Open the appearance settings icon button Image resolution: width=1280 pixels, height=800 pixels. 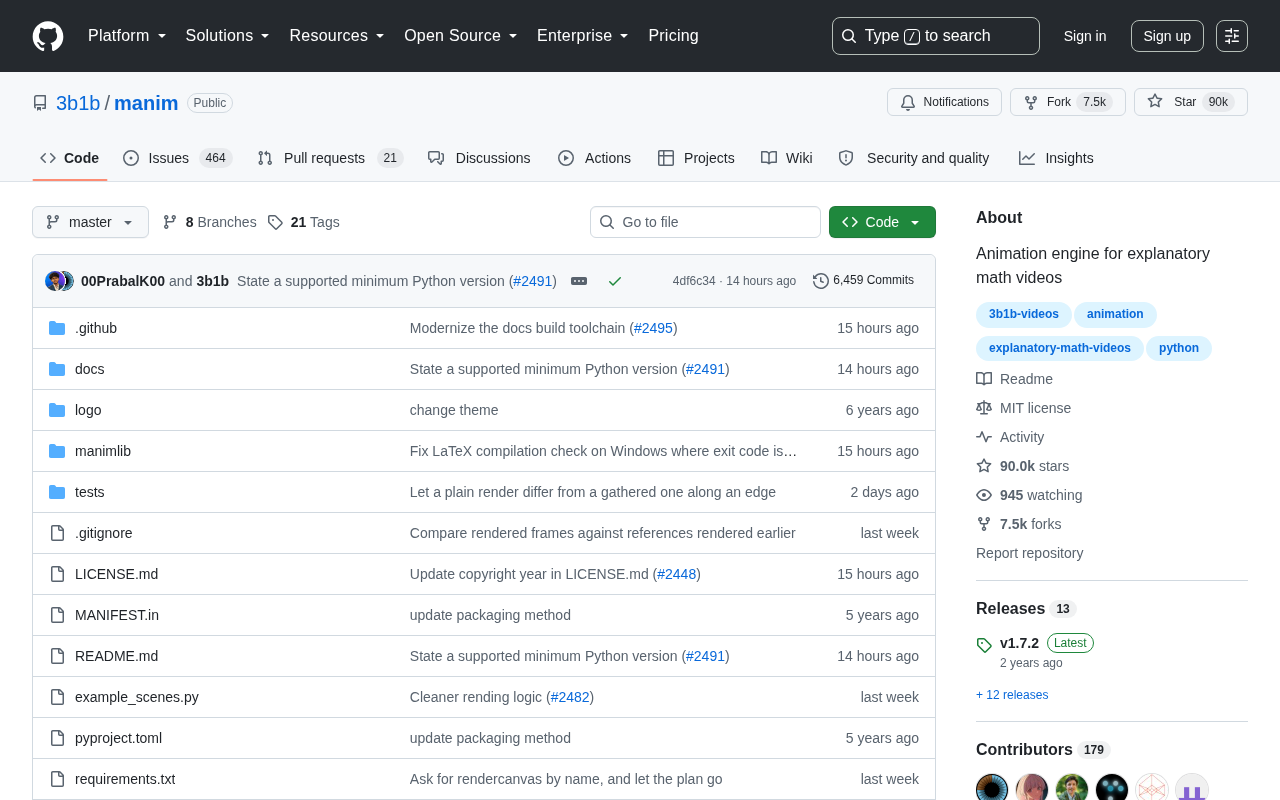coord(1232,36)
